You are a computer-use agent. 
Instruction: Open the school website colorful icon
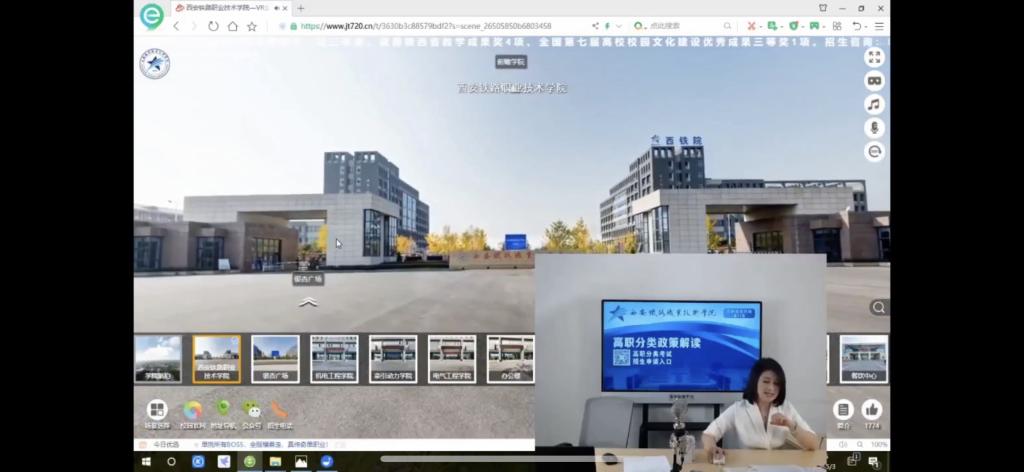pyautogui.click(x=192, y=410)
